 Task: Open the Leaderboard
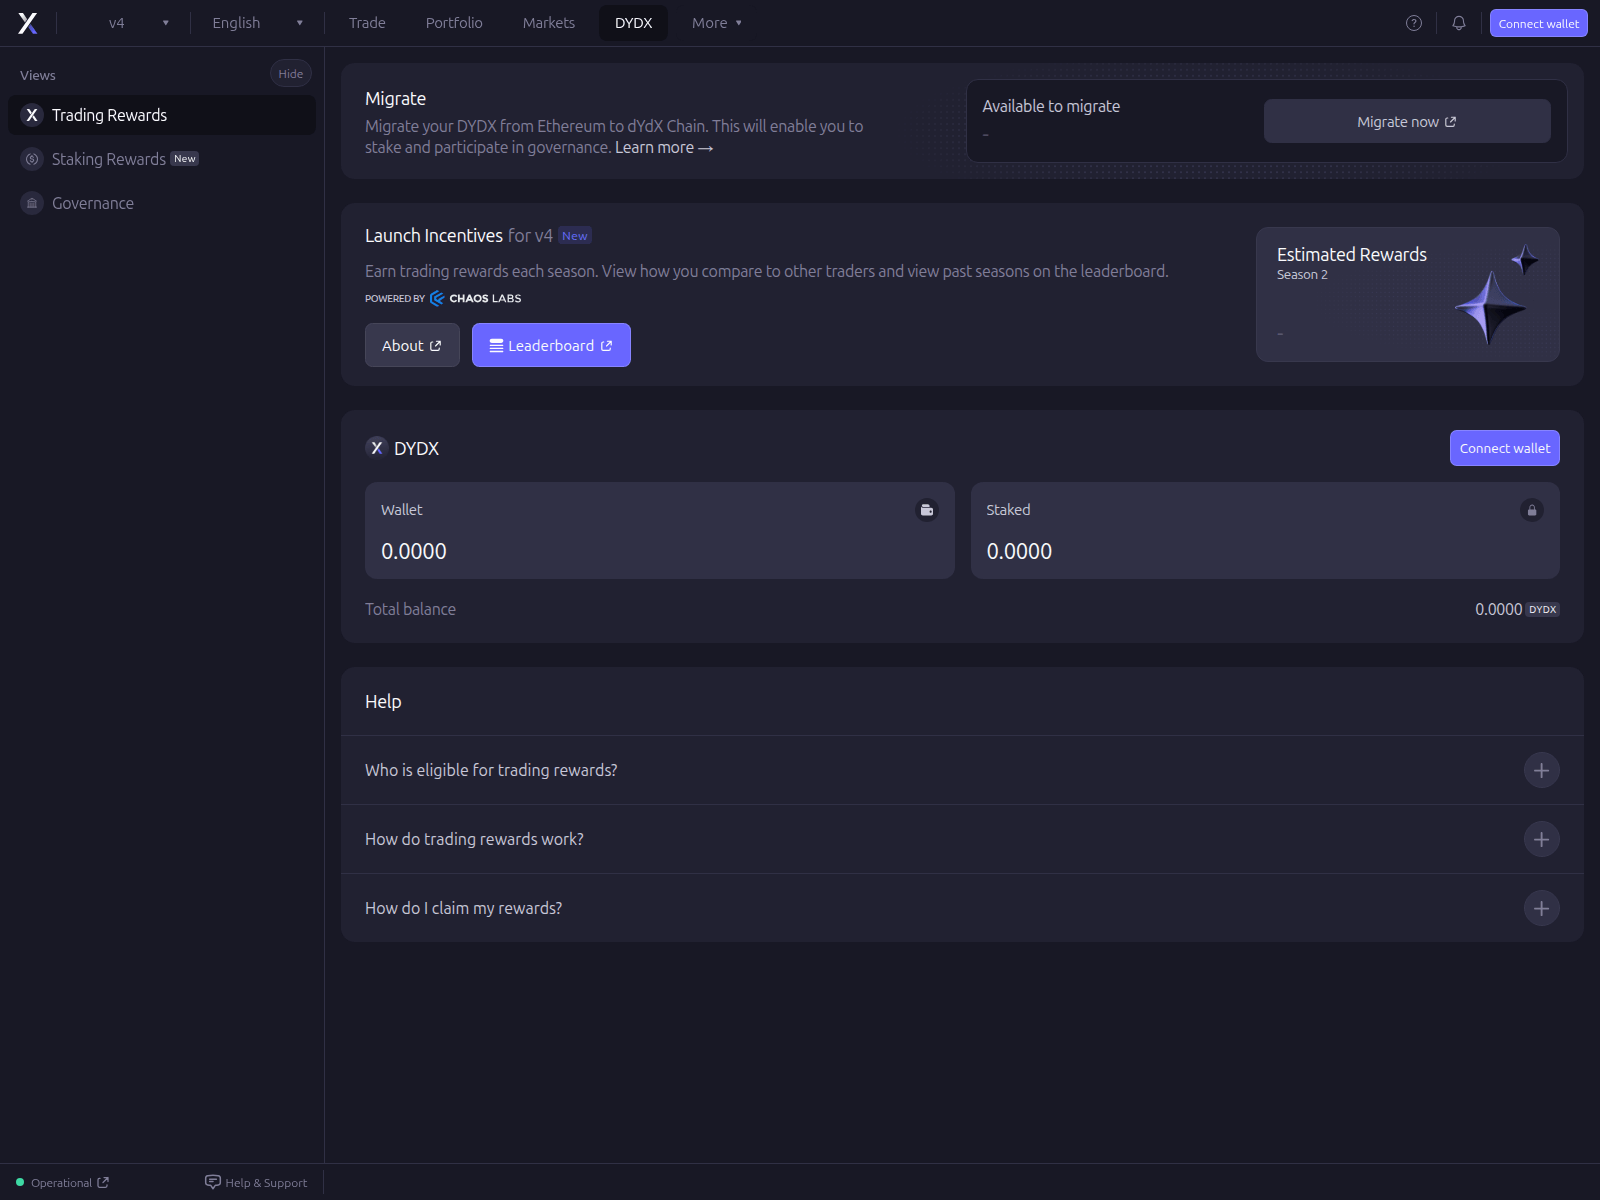(x=551, y=345)
